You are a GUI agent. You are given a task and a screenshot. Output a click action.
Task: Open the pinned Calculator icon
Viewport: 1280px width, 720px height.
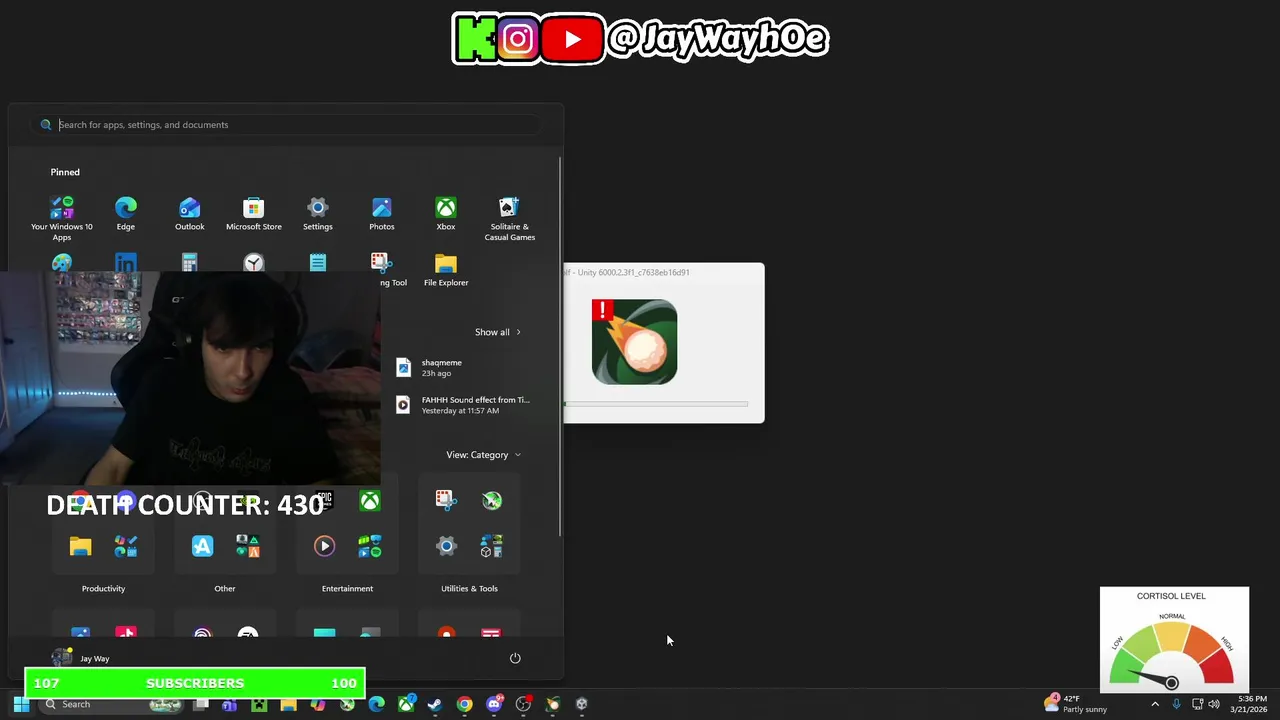coord(190,263)
